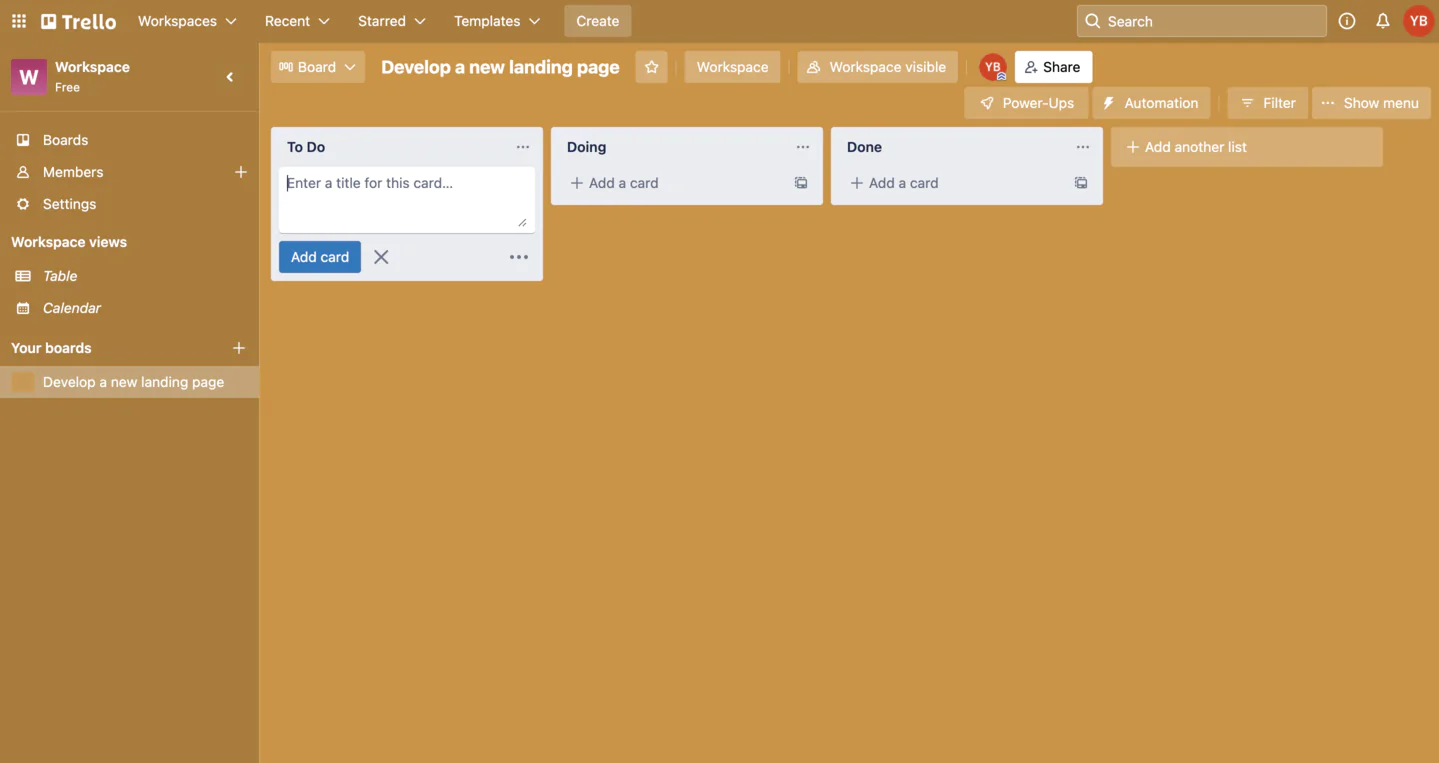Star the Develop a new landing page board
The image size is (1439, 763).
pyautogui.click(x=650, y=66)
